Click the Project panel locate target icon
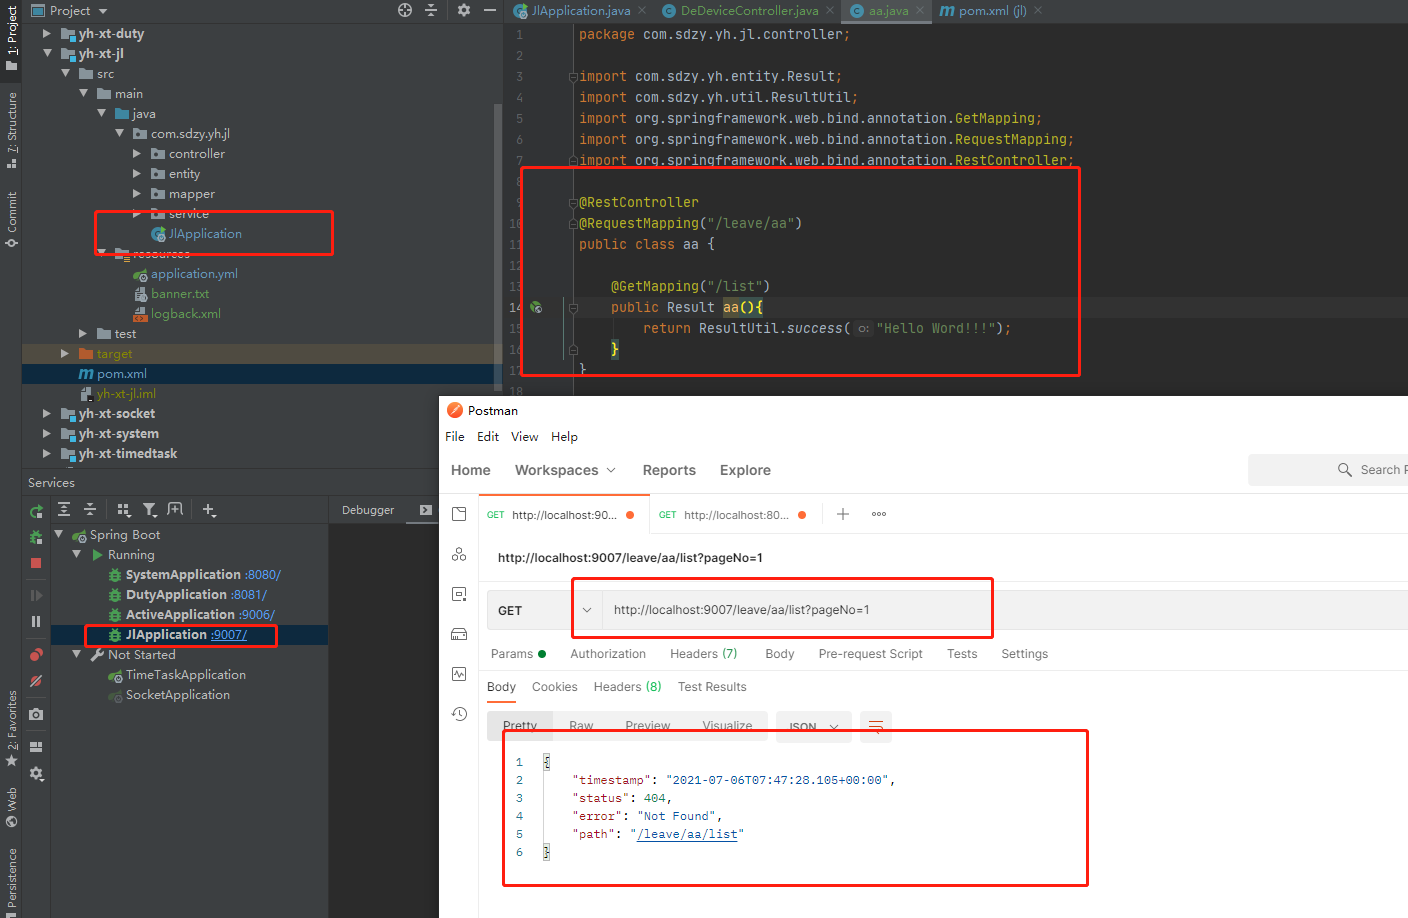Viewport: 1408px width, 918px height. coord(405,10)
